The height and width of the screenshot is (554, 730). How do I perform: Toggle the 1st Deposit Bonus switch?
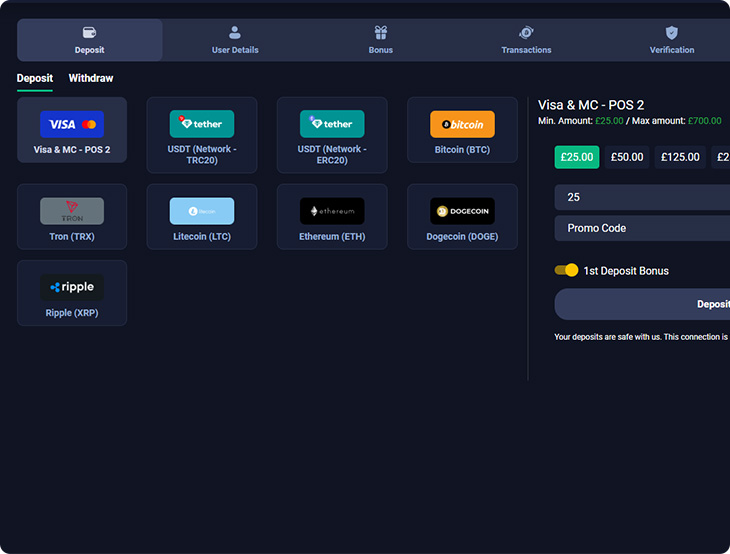566,270
